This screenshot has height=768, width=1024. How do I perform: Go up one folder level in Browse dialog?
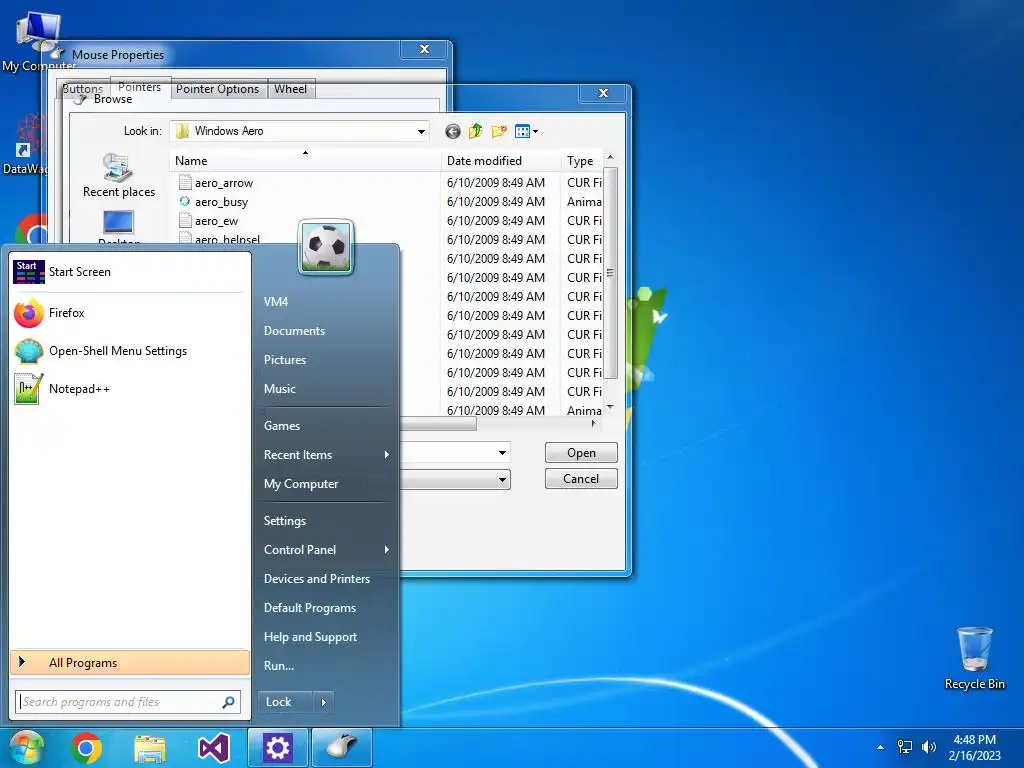point(475,131)
